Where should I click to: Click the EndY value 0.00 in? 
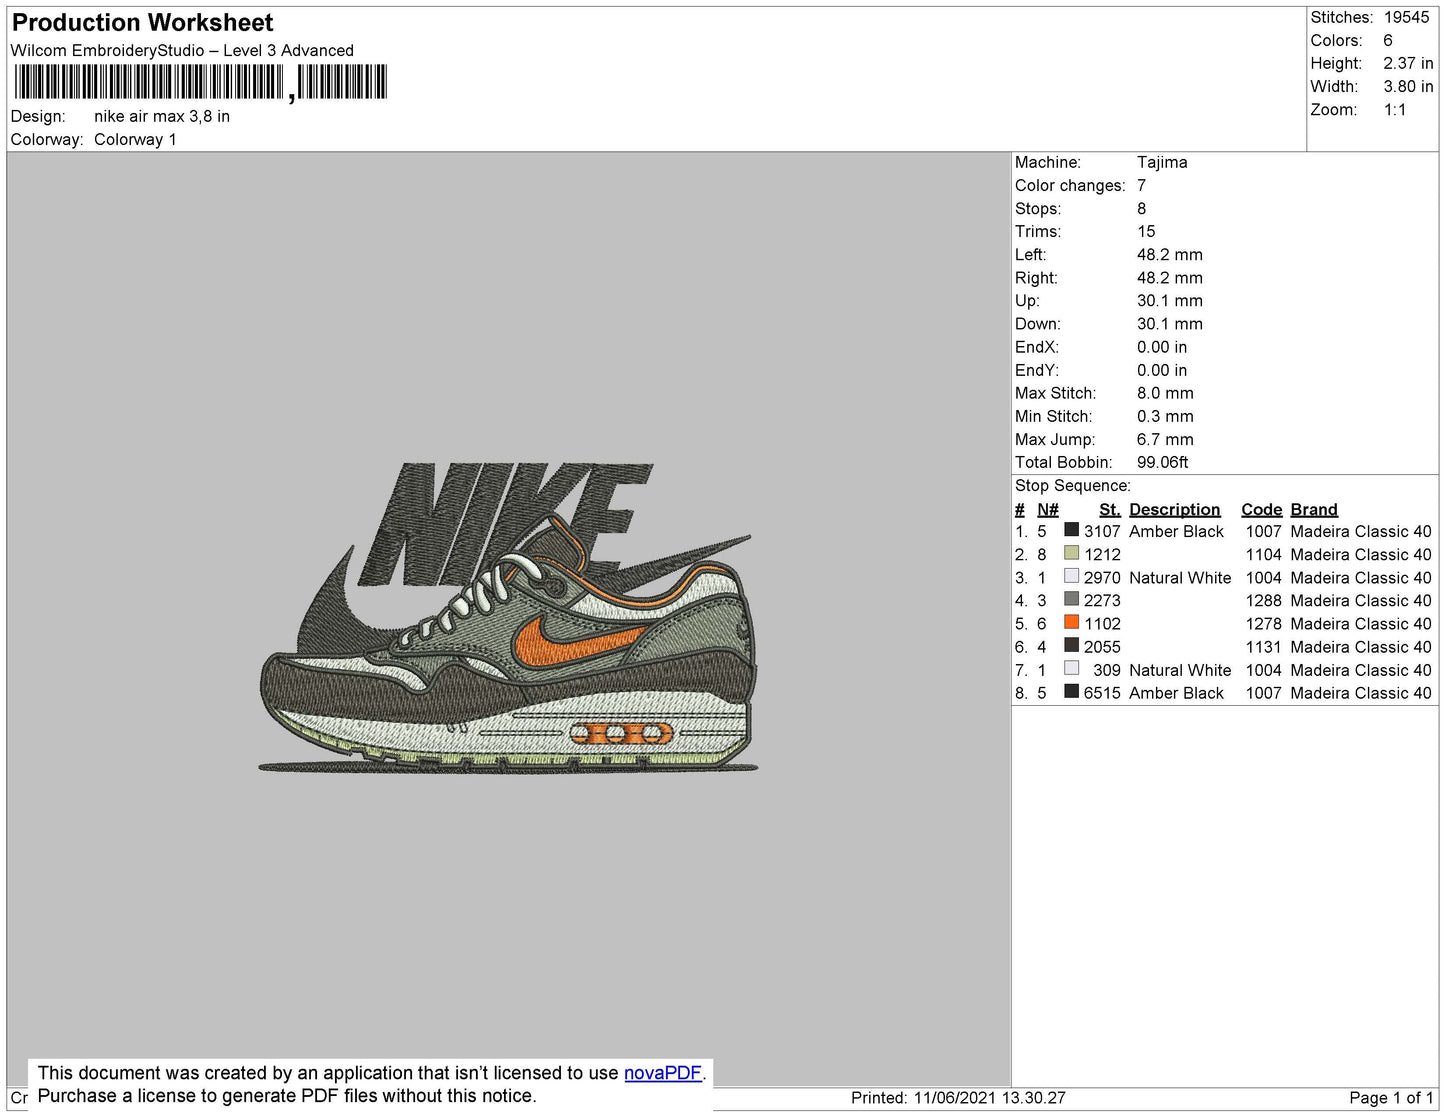coord(1162,370)
